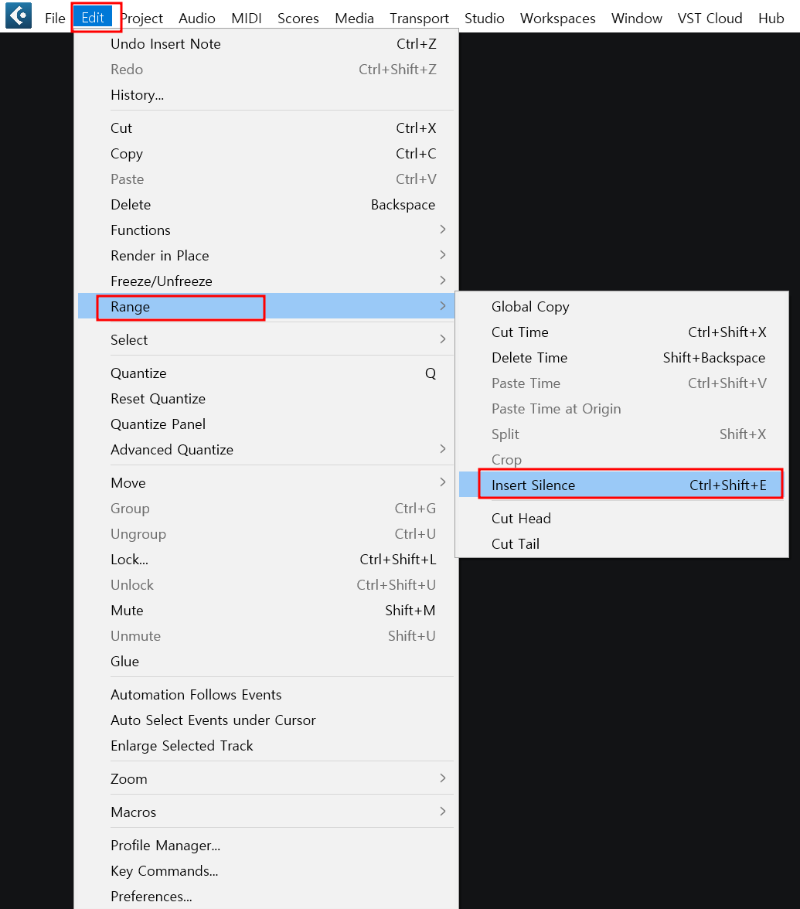800x909 pixels.
Task: Choose Delete Time in Range submenu
Action: [x=621, y=358]
